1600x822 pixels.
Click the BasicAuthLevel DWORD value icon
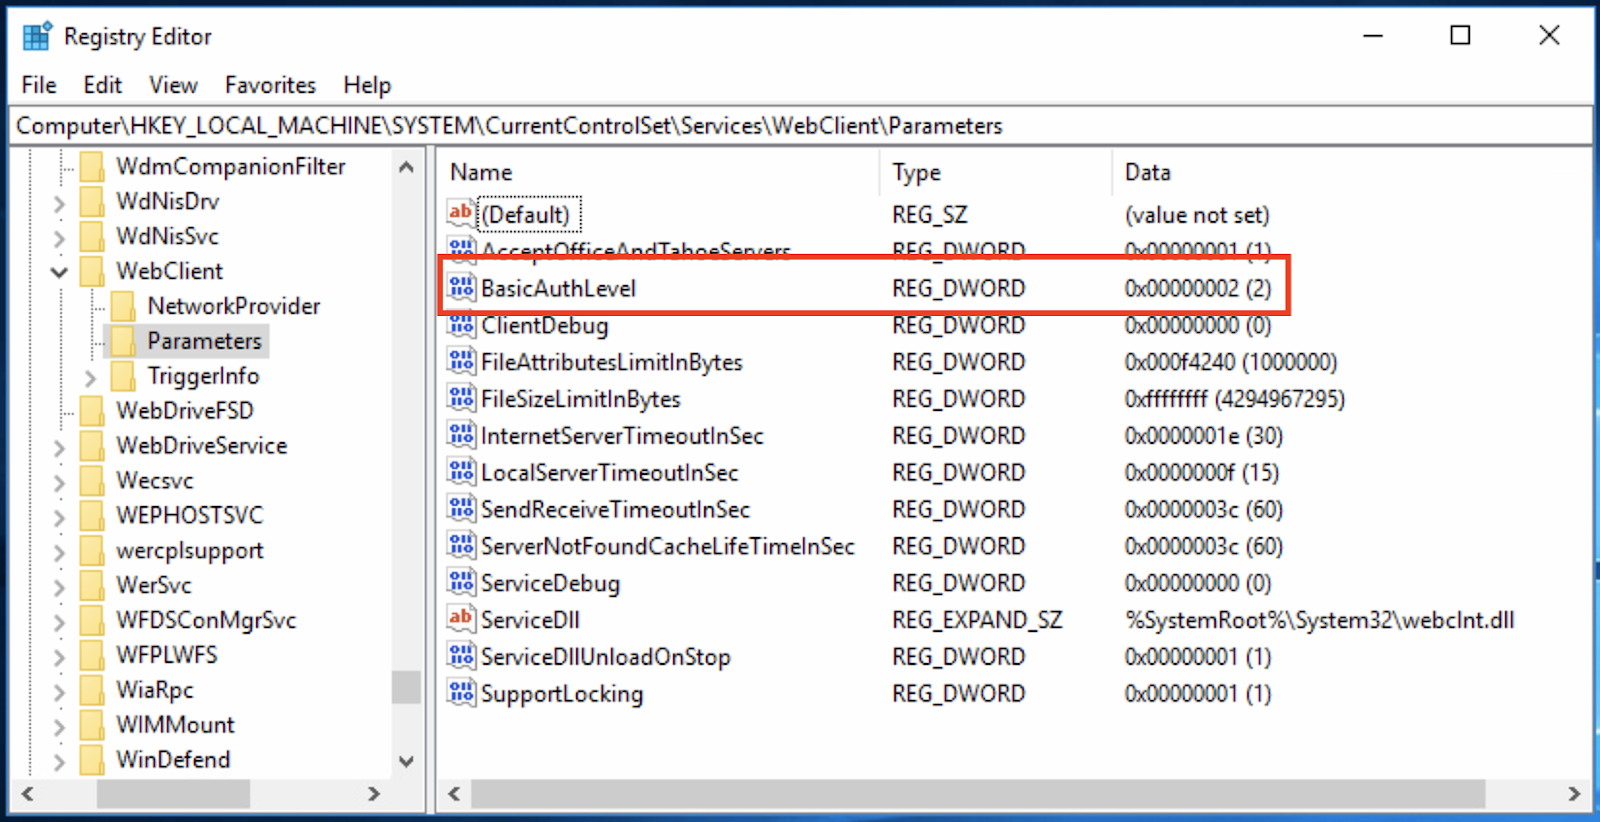pyautogui.click(x=461, y=288)
